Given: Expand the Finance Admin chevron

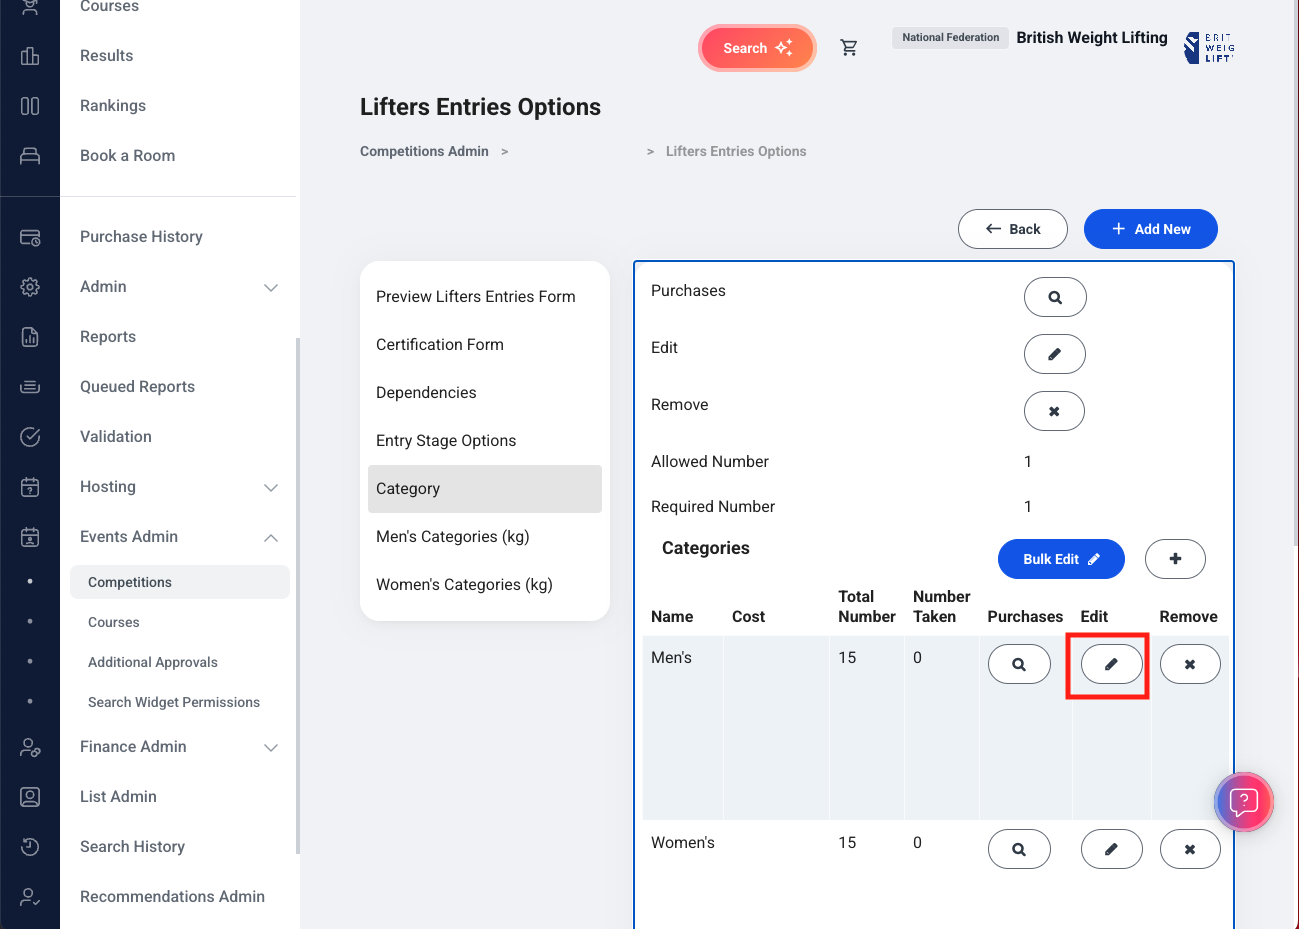Looking at the screenshot, I should tap(271, 748).
